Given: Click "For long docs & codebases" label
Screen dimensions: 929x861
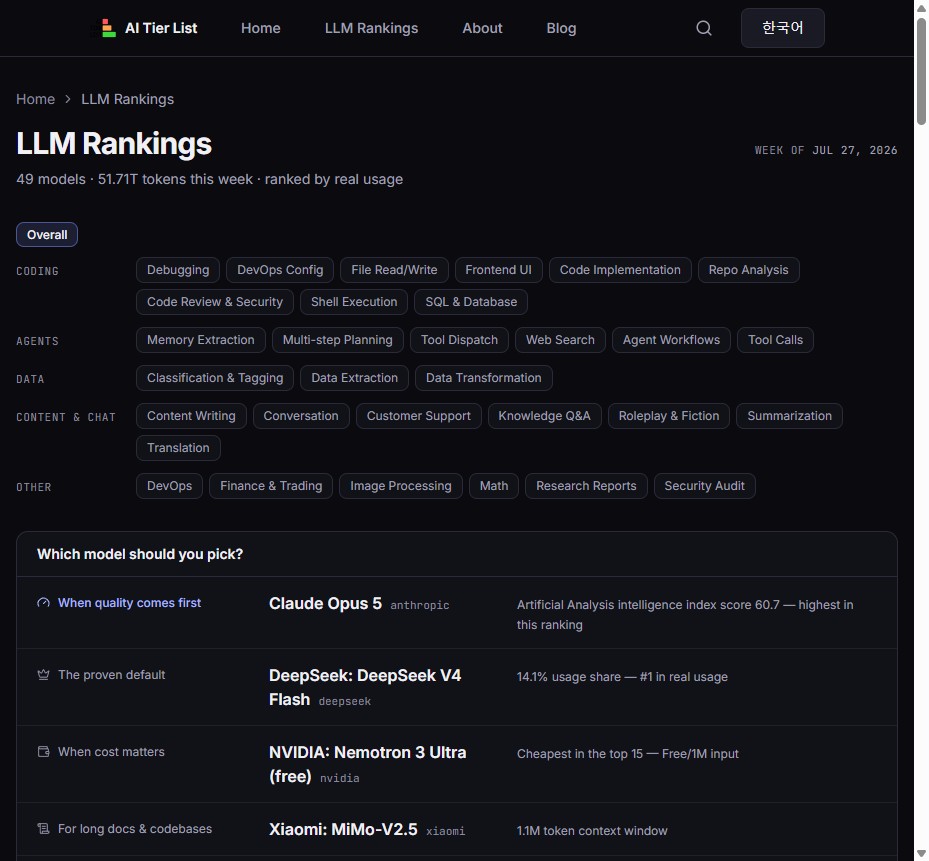Looking at the screenshot, I should 134,829.
